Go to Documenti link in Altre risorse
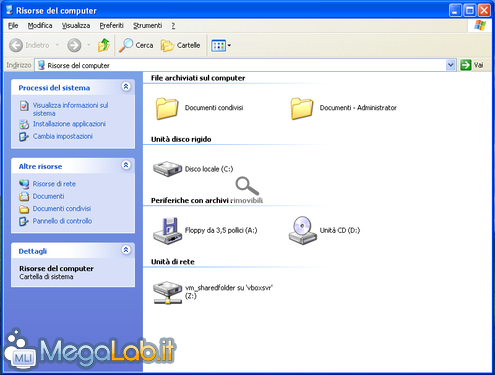Viewport: 495px width, 375px height. 48,196
